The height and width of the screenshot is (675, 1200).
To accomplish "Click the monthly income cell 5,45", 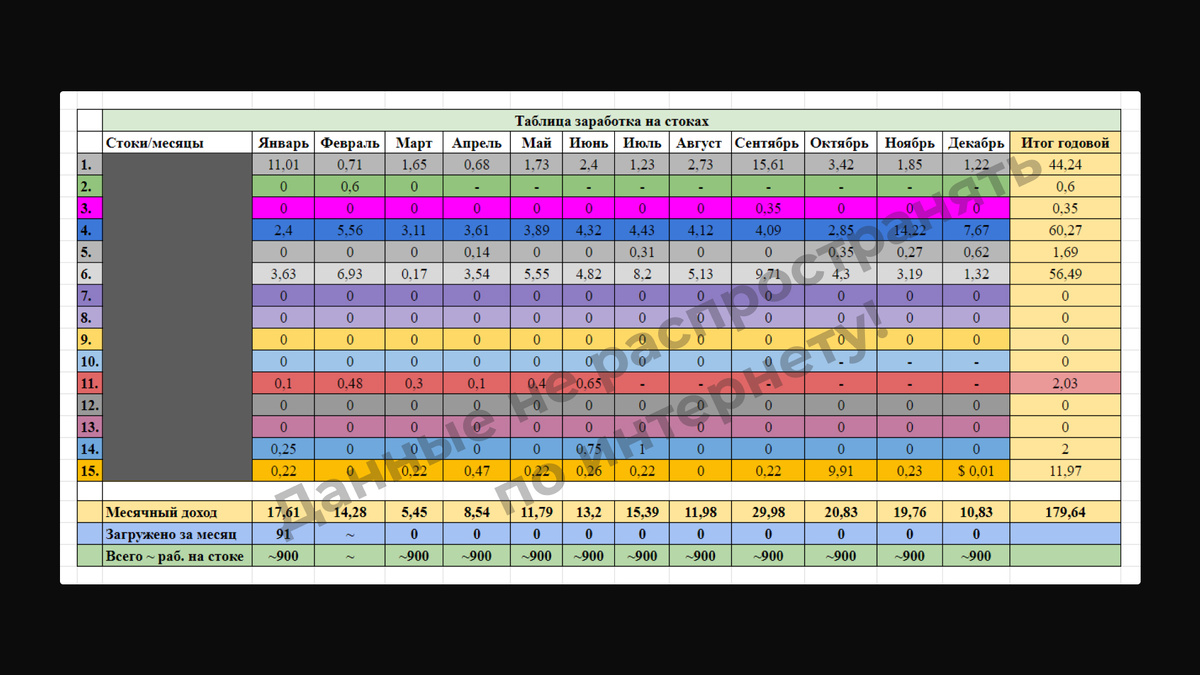I will tap(414, 512).
